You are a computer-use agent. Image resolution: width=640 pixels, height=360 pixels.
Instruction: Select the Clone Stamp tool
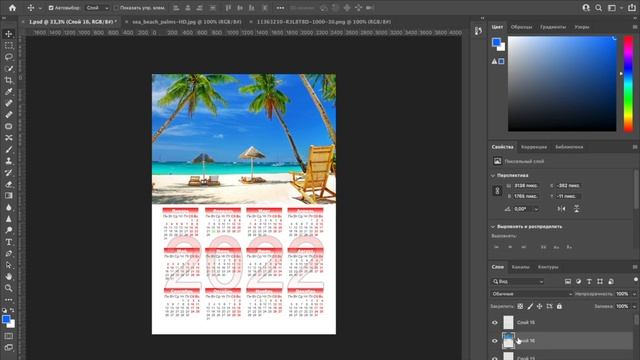(x=9, y=161)
